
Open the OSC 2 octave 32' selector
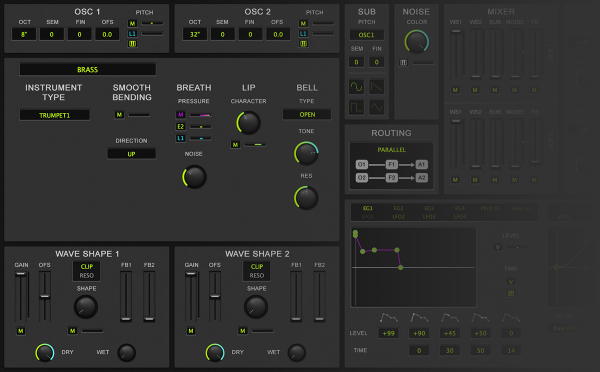(195, 34)
